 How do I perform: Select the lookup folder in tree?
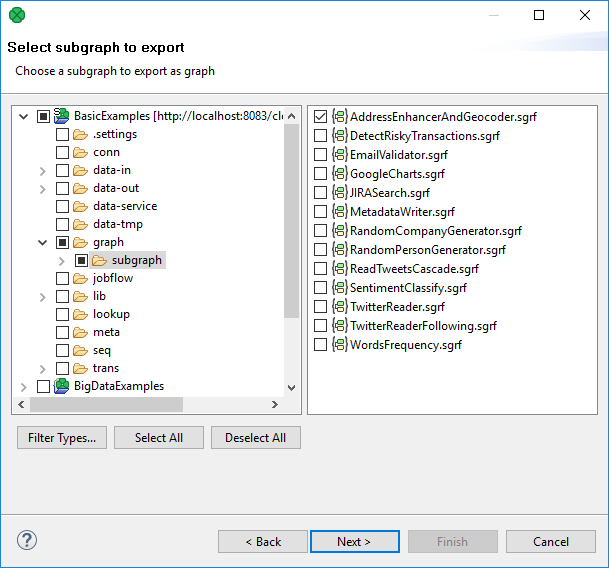pos(111,314)
